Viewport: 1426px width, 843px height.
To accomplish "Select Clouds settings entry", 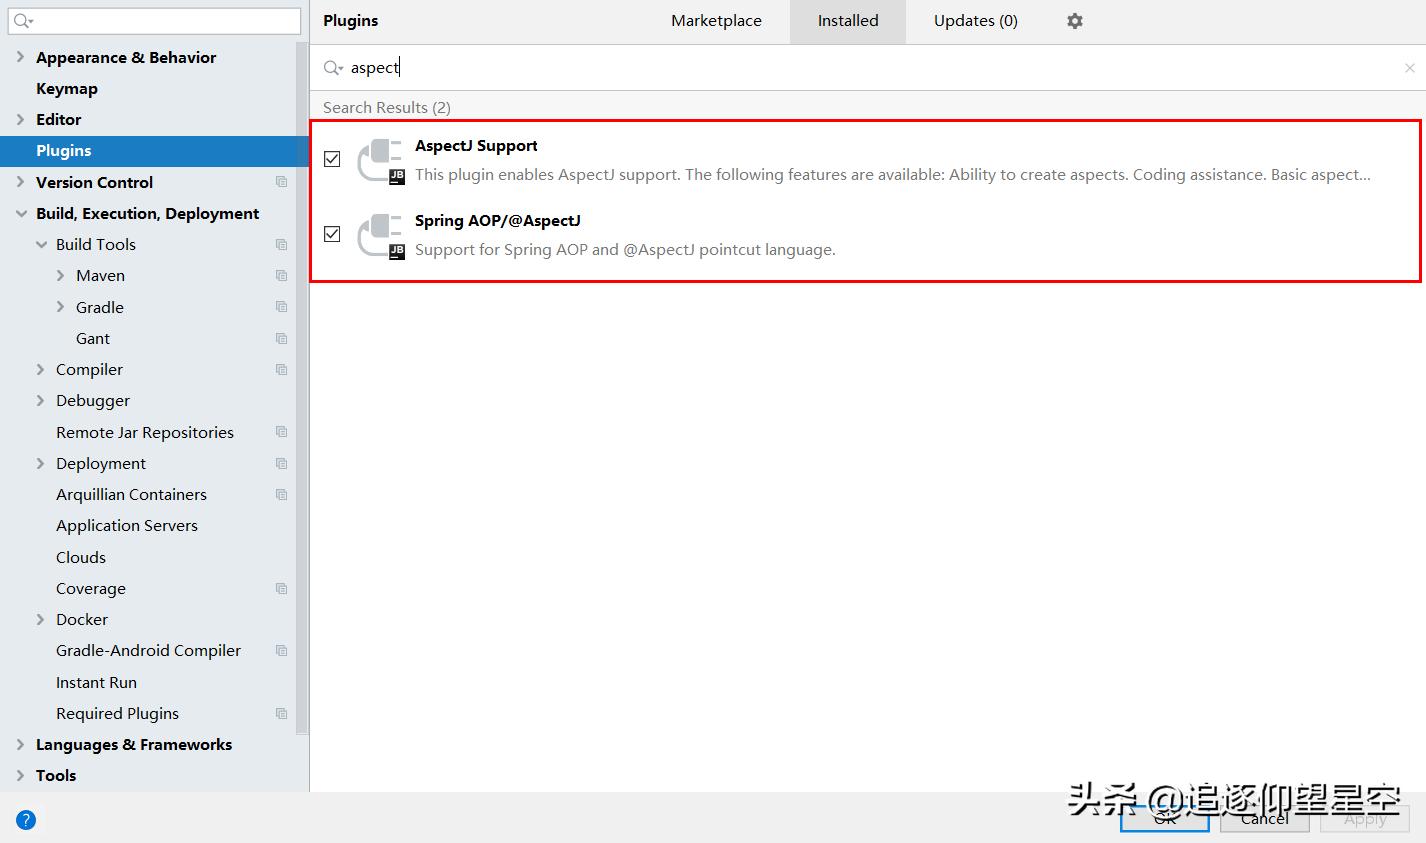I will tap(81, 557).
